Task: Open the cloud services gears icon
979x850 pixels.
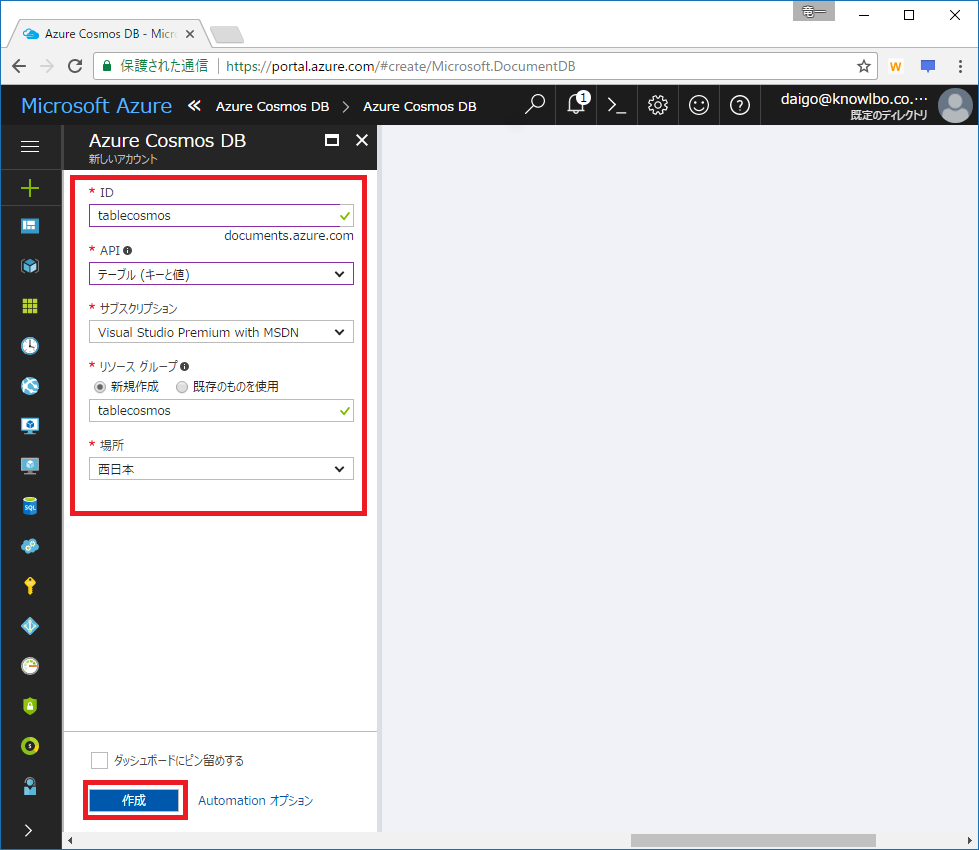Action: (x=30, y=546)
